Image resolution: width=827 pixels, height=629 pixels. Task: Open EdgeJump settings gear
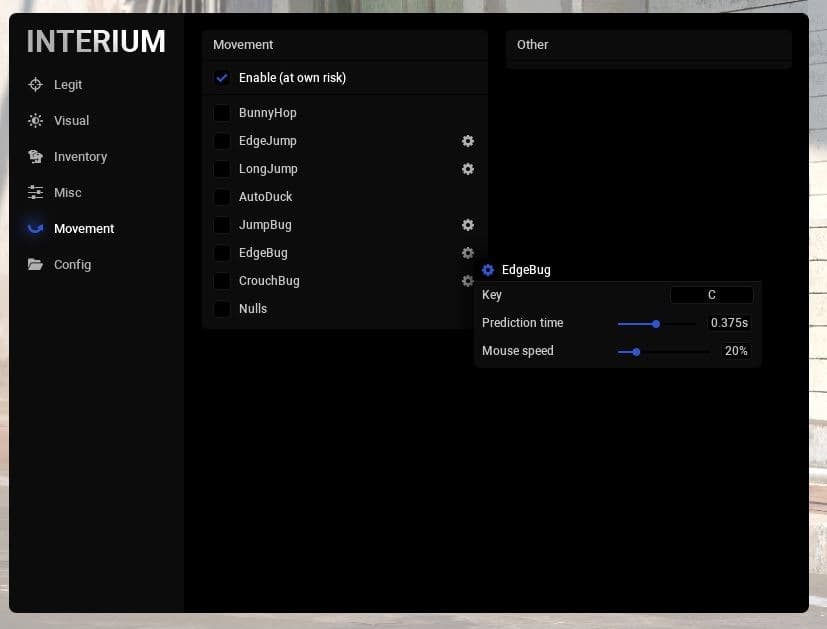467,141
